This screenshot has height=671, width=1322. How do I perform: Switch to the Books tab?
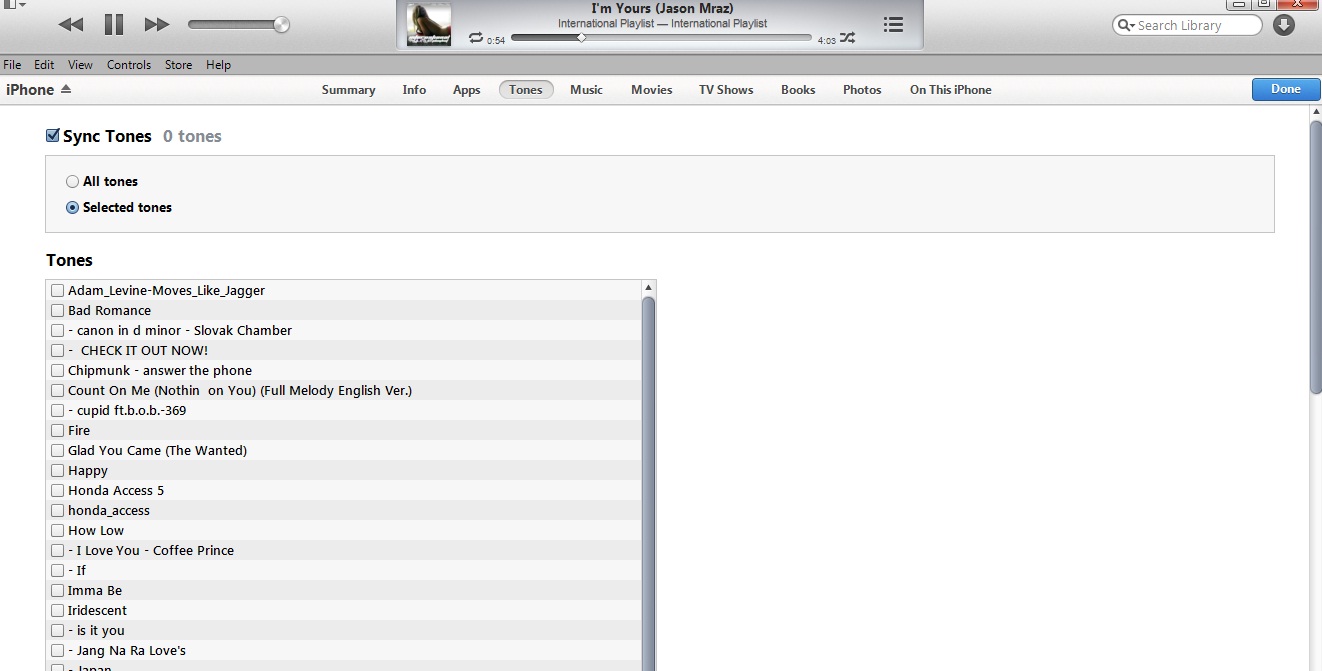(798, 90)
